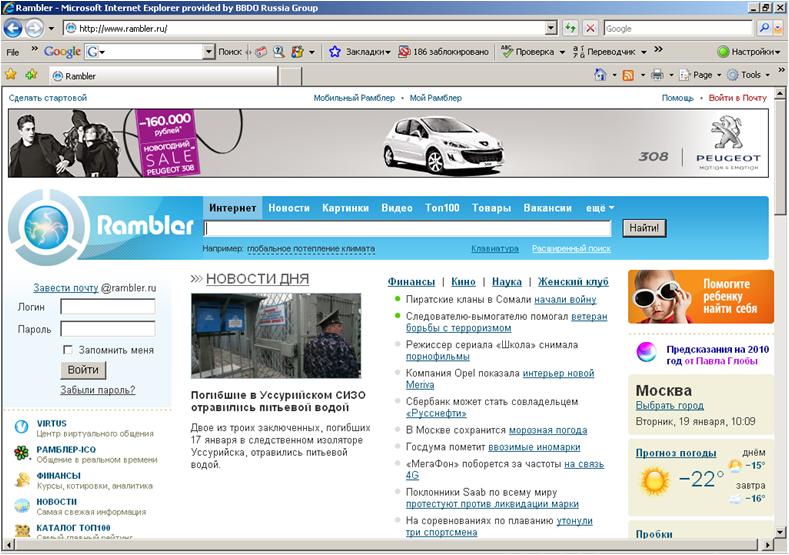
Task: Click the VIRTUS service icon
Action: [22, 427]
